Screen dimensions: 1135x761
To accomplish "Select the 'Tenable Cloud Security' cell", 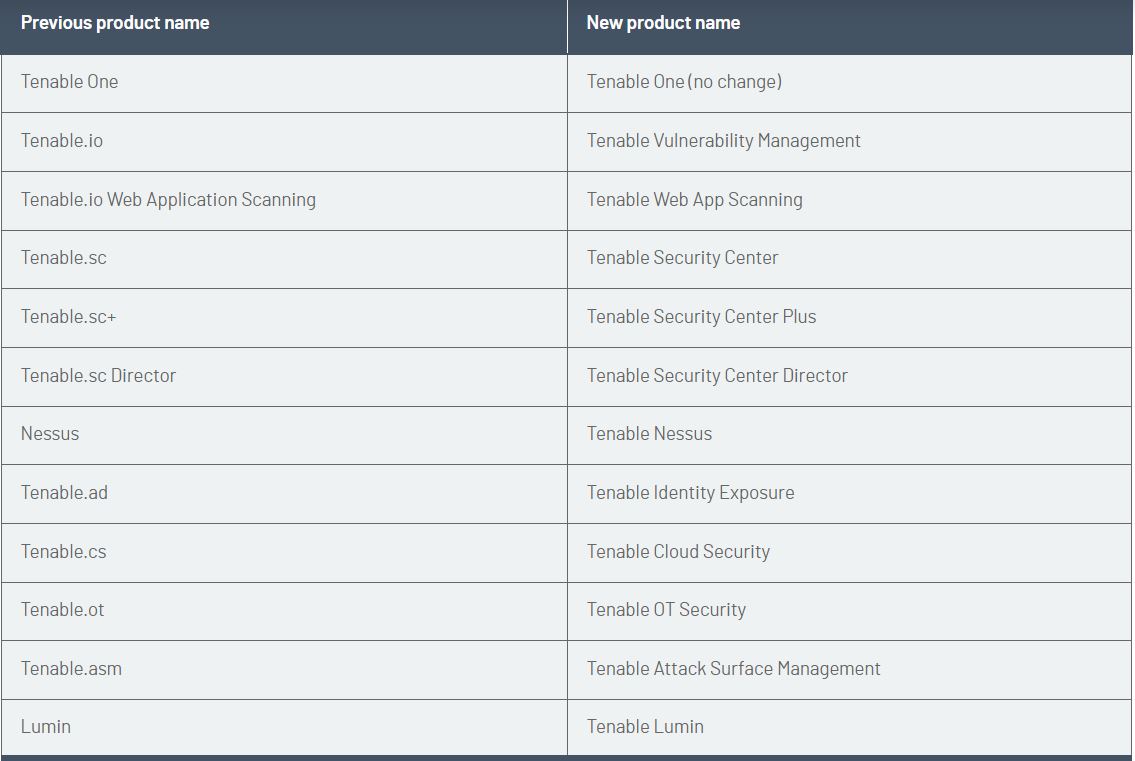I will 850,553.
